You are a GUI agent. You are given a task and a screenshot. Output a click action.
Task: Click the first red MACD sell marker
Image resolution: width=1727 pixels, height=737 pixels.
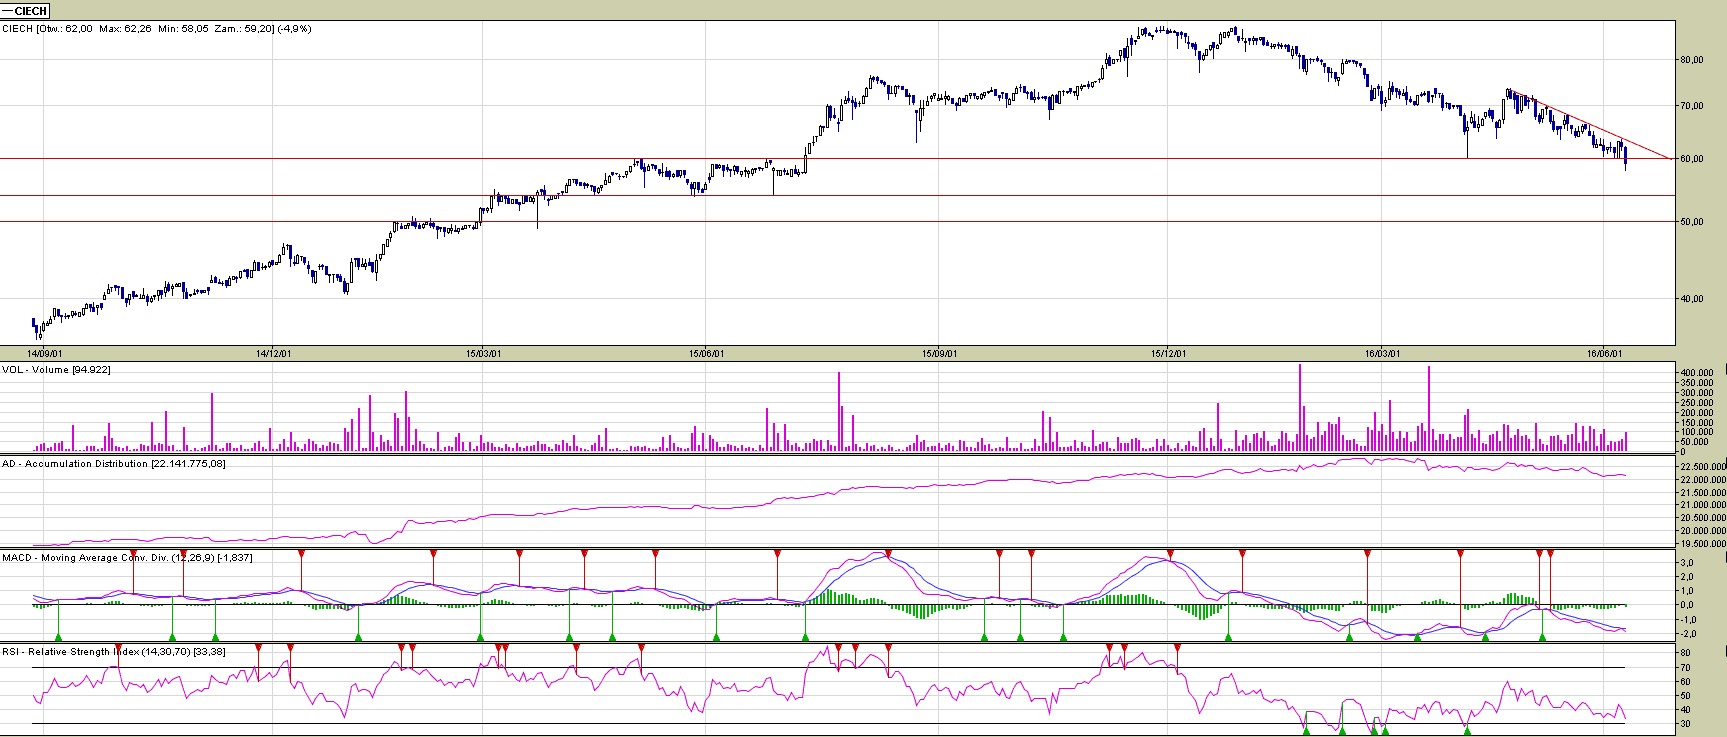[133, 553]
